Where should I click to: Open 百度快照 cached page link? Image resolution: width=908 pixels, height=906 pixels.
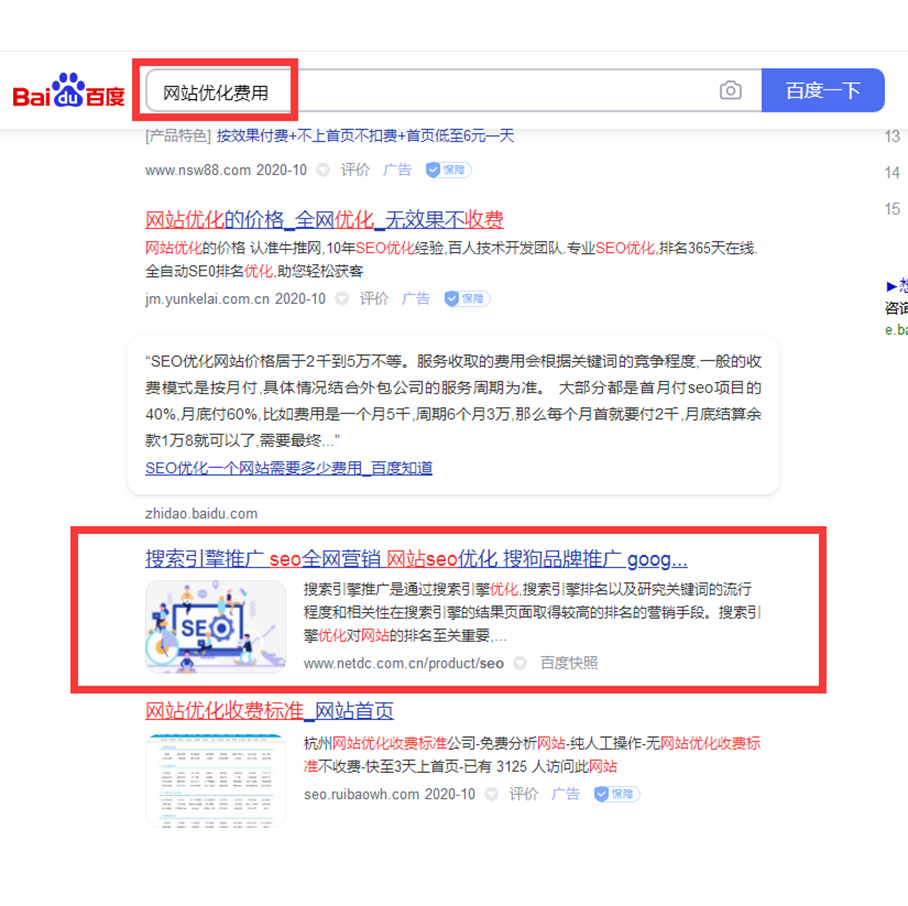tap(569, 663)
